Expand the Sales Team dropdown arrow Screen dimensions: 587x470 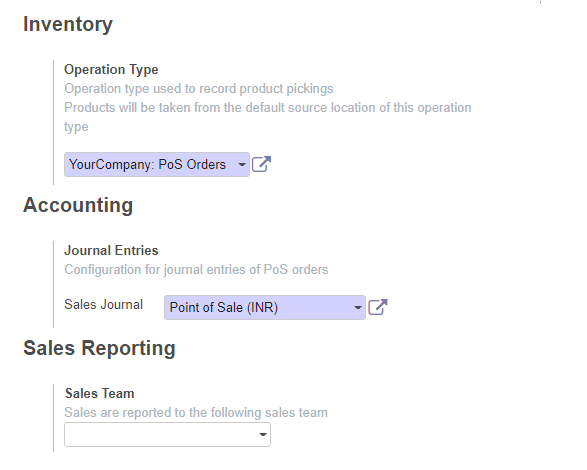click(x=263, y=434)
